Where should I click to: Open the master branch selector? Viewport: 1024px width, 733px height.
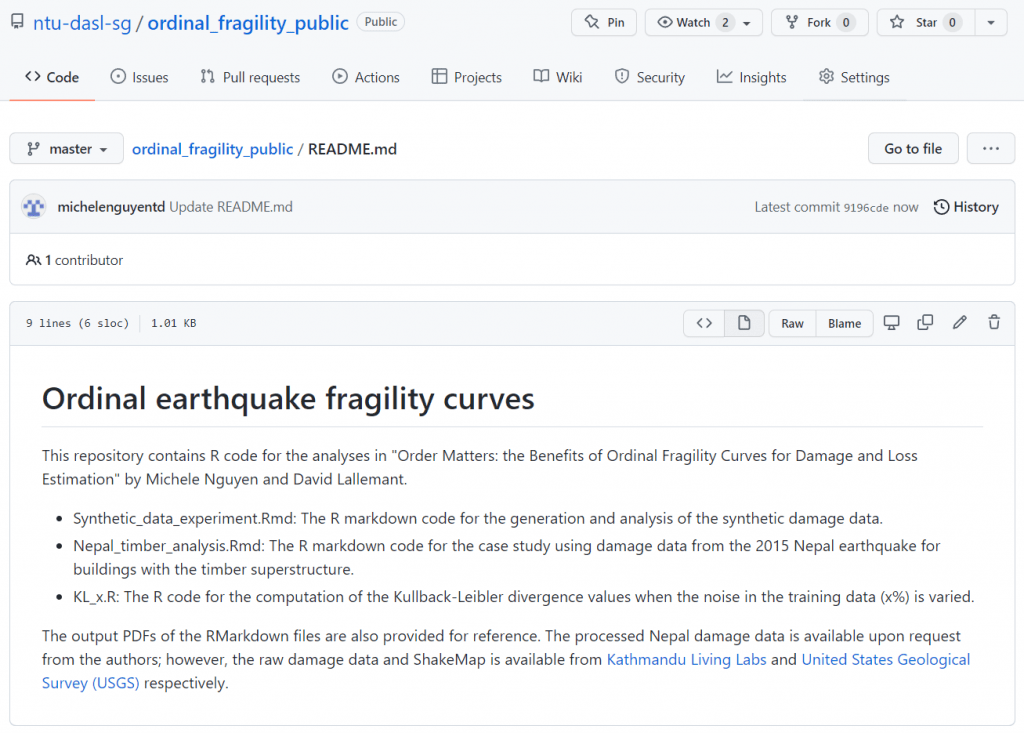pyautogui.click(x=66, y=148)
